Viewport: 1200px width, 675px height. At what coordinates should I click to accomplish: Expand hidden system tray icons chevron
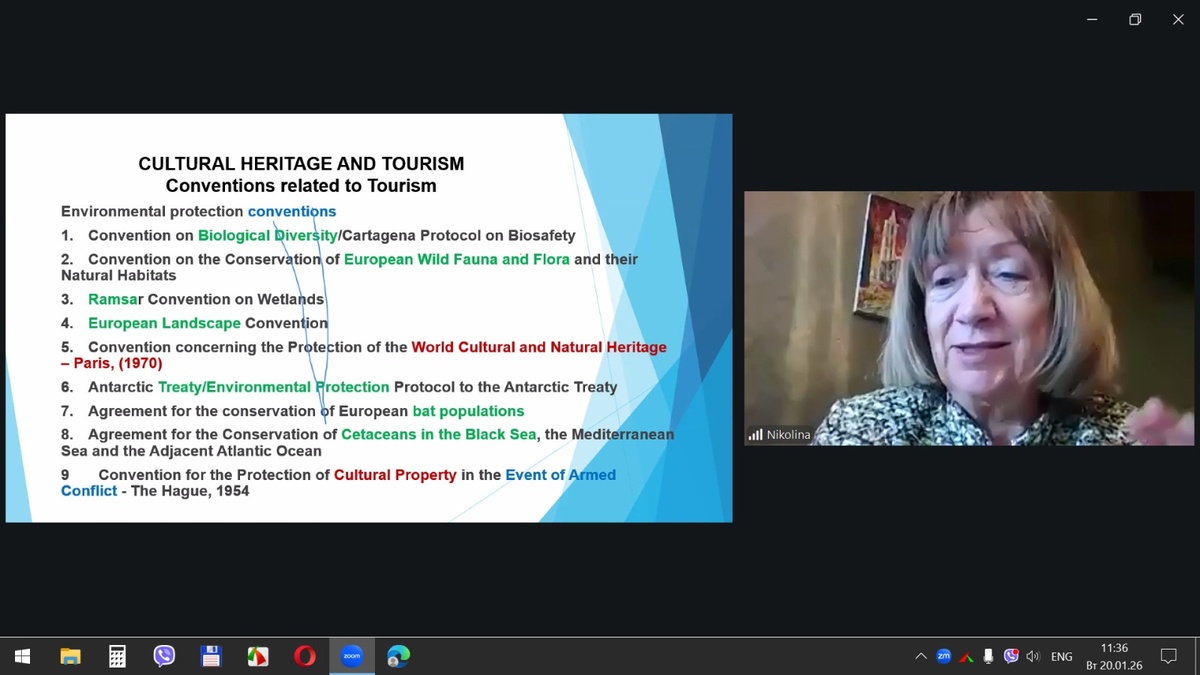point(921,656)
